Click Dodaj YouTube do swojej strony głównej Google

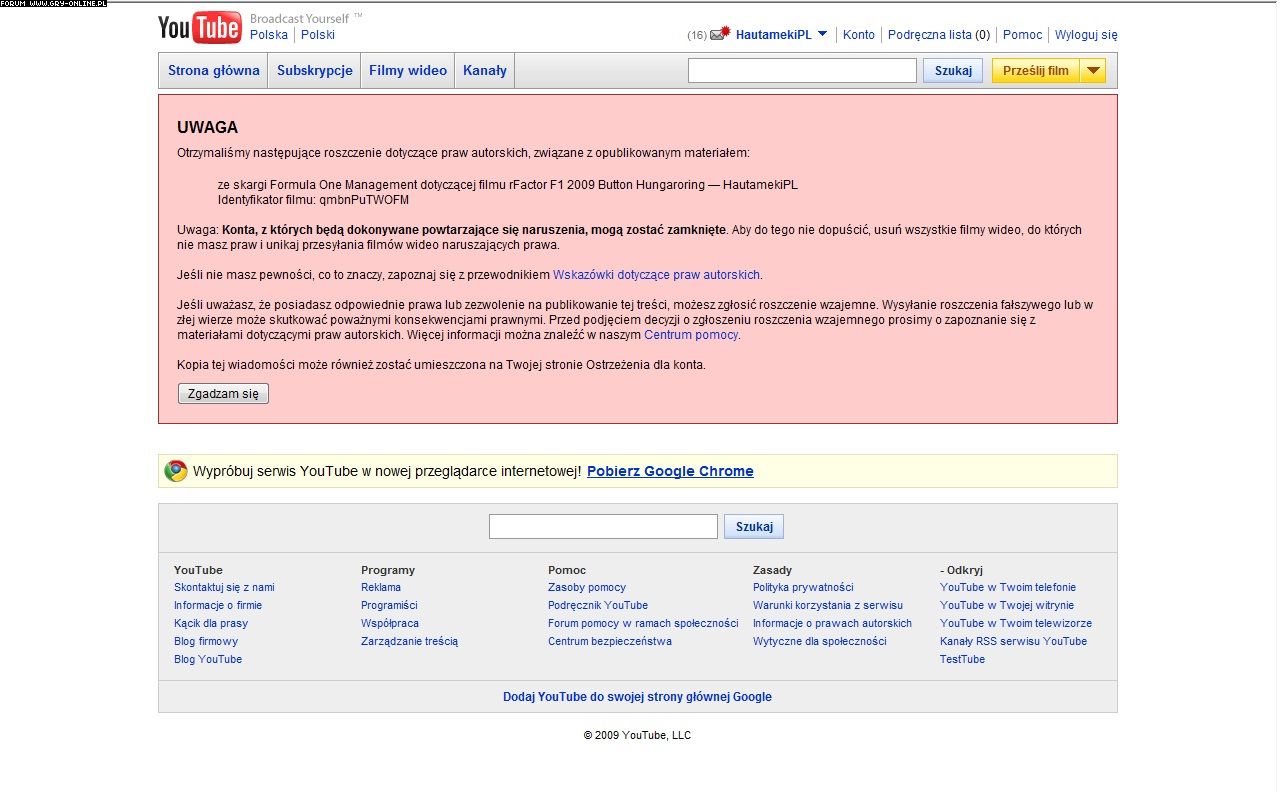tap(637, 697)
